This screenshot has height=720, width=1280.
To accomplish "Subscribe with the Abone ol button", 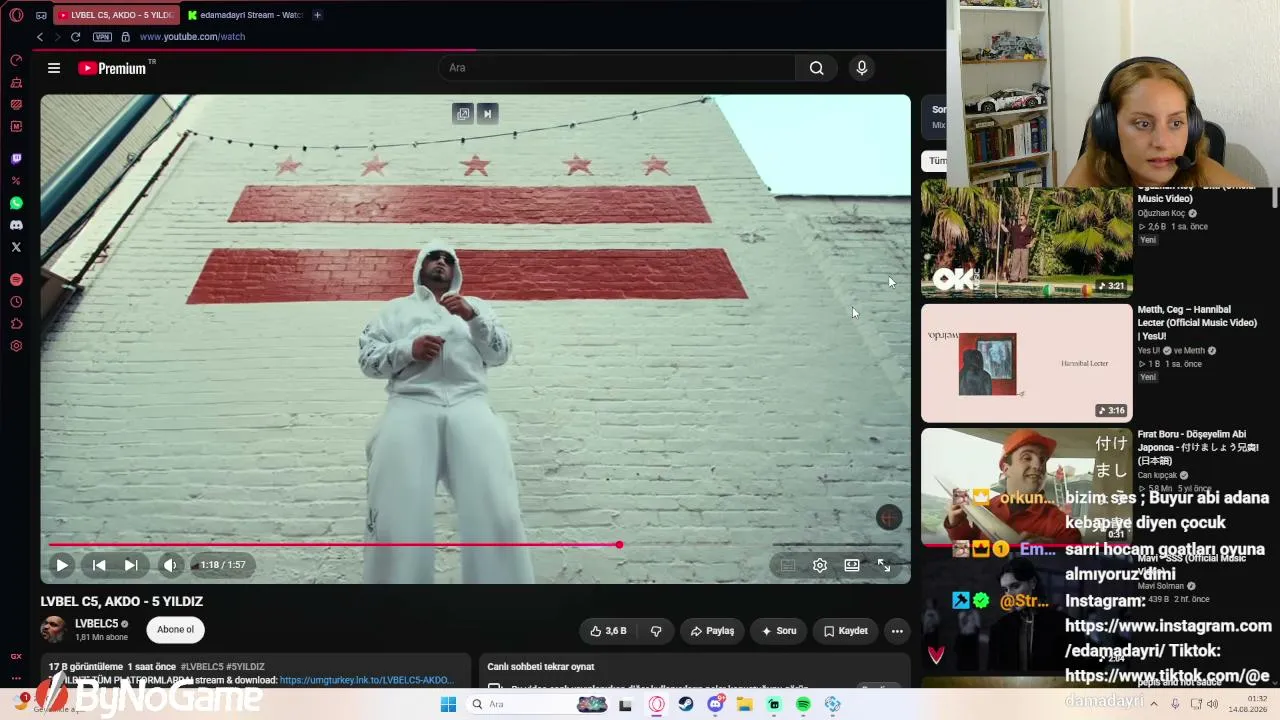I will tap(175, 630).
